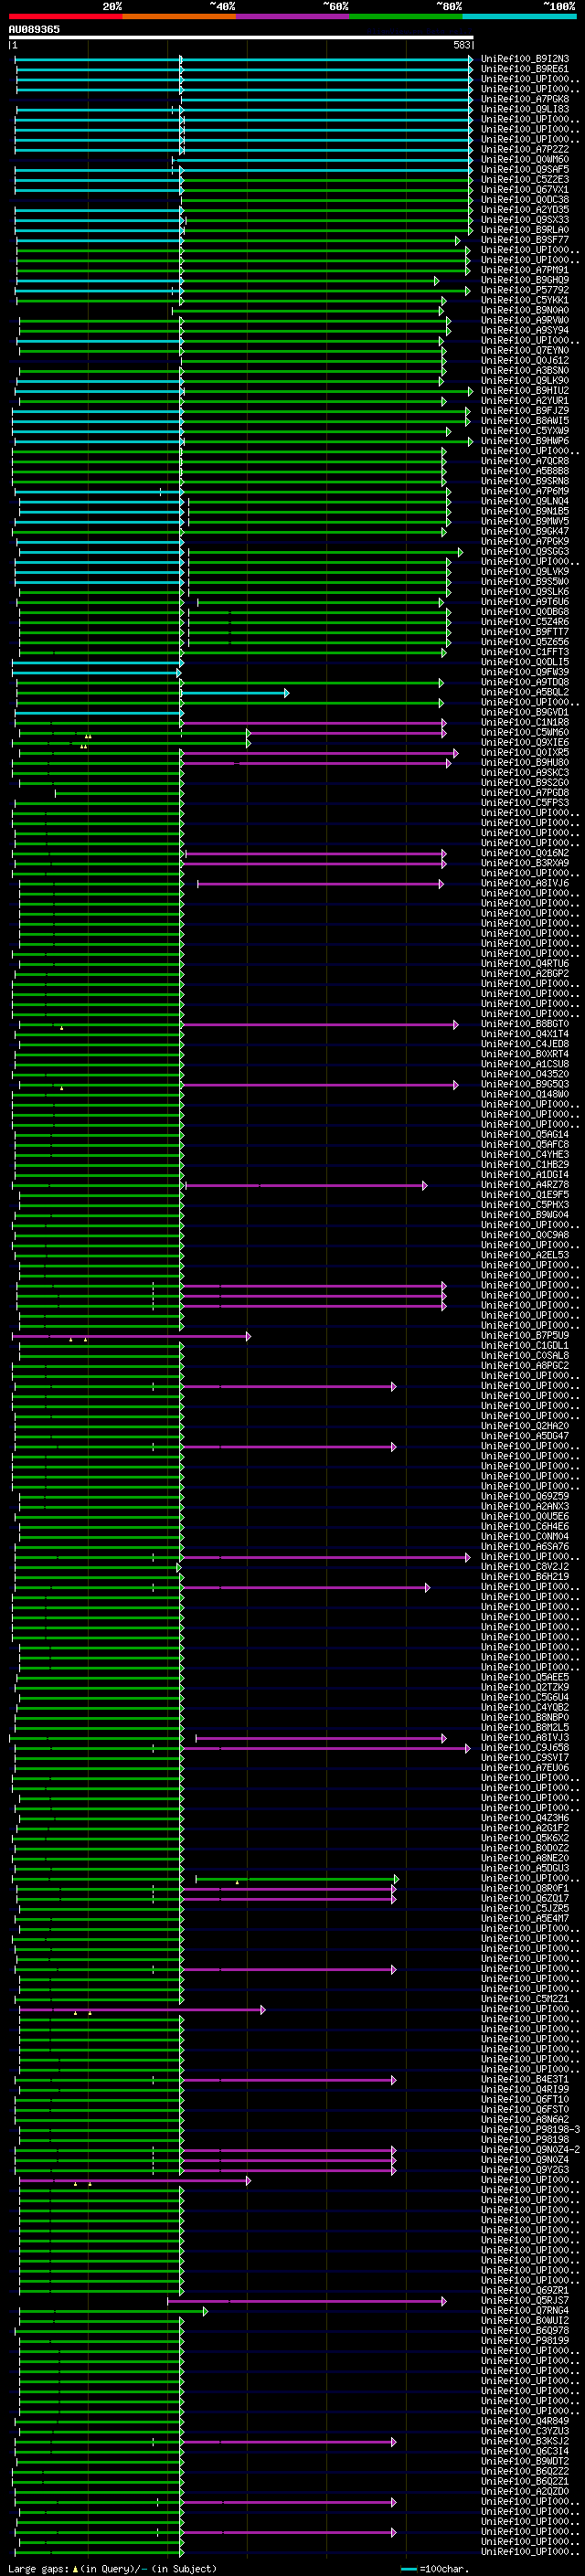Select hit label UniRef100_B9HWP6
Image resolution: width=585 pixels, height=2576 pixels.
point(525,441)
